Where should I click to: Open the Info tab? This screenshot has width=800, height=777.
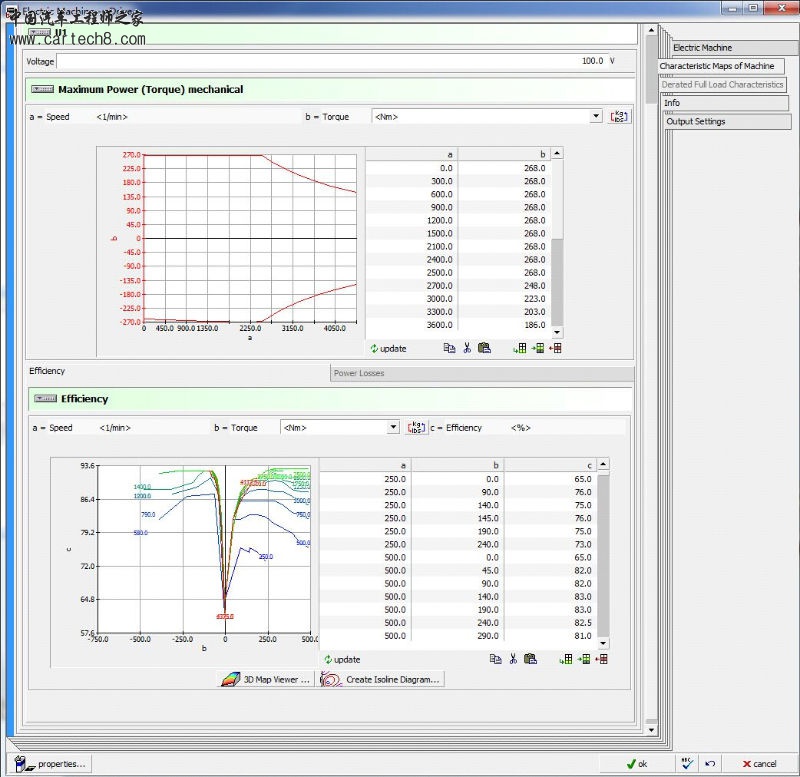pyautogui.click(x=726, y=103)
